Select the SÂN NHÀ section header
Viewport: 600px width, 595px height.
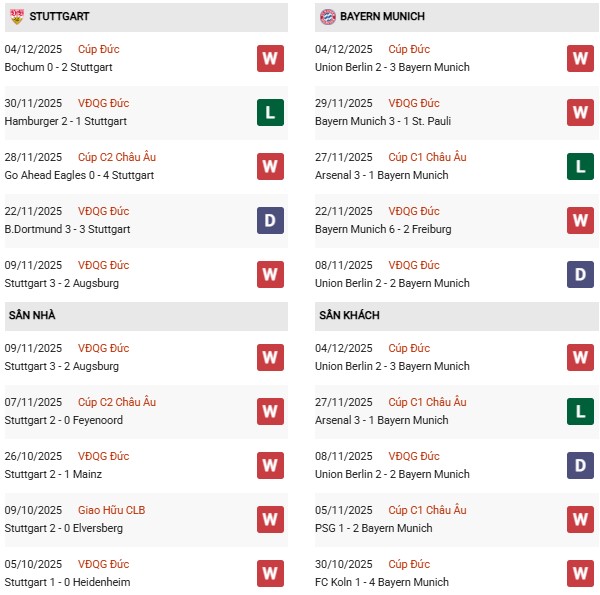point(32,316)
